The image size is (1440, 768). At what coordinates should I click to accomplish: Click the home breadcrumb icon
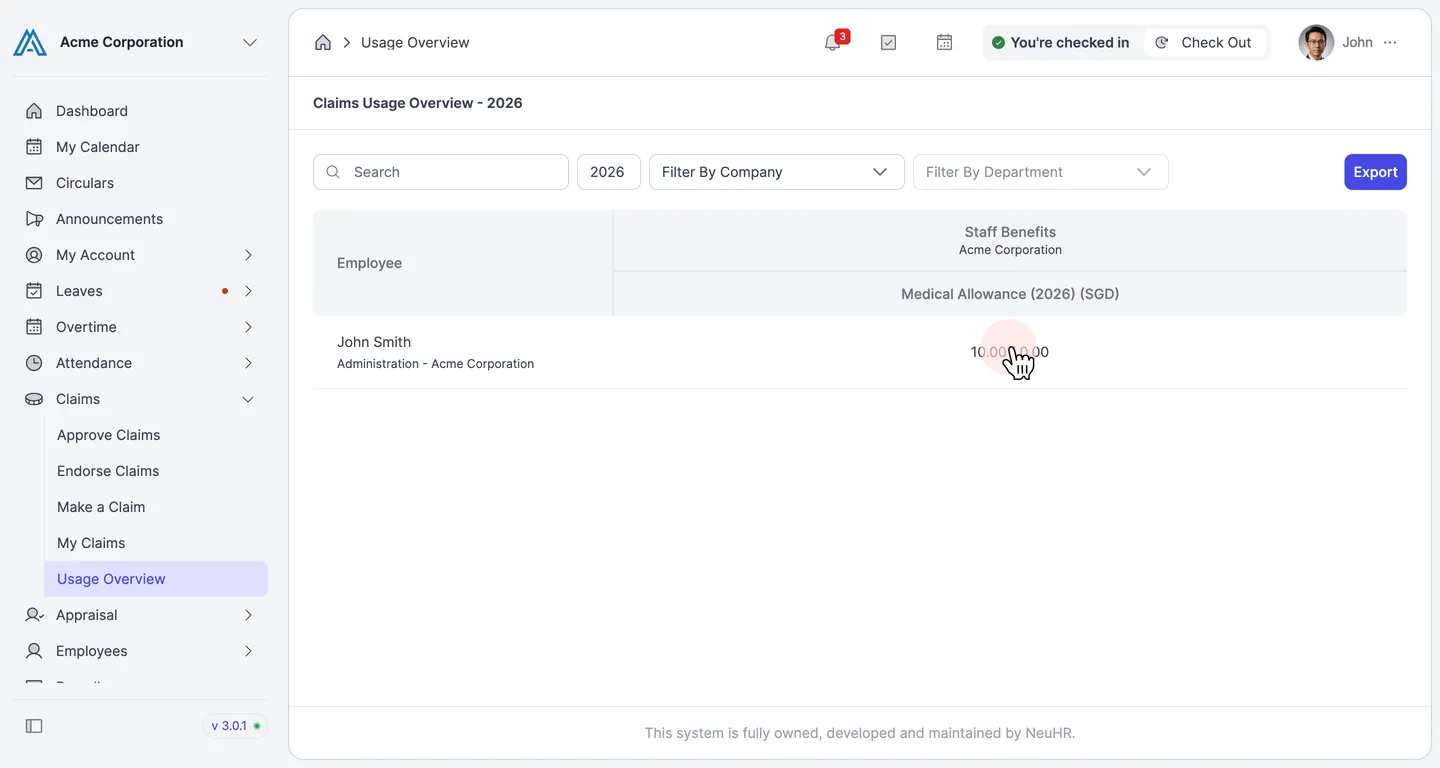click(x=323, y=42)
